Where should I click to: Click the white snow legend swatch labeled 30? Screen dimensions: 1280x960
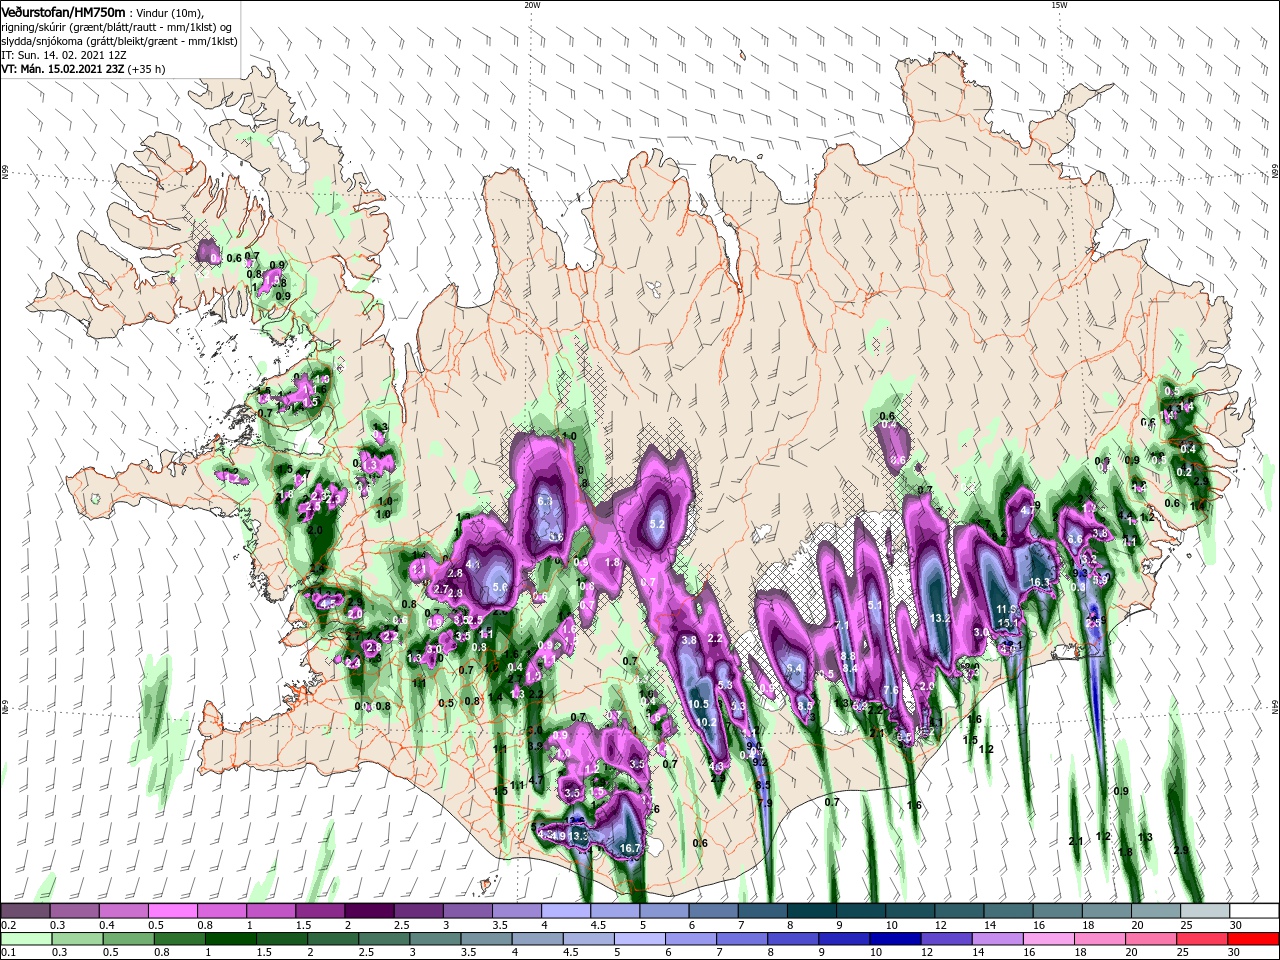click(x=1255, y=911)
